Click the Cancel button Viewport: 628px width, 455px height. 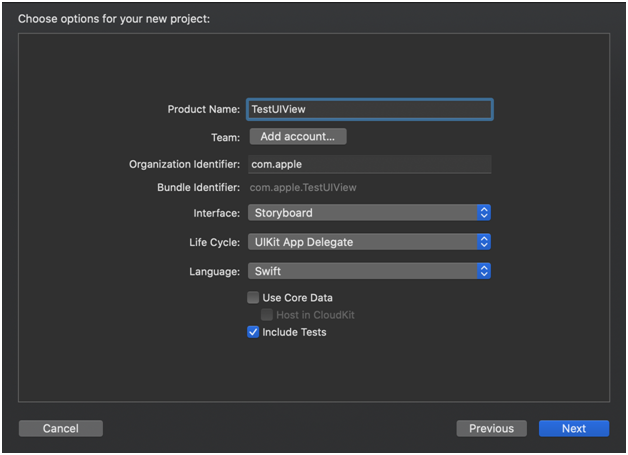61,429
